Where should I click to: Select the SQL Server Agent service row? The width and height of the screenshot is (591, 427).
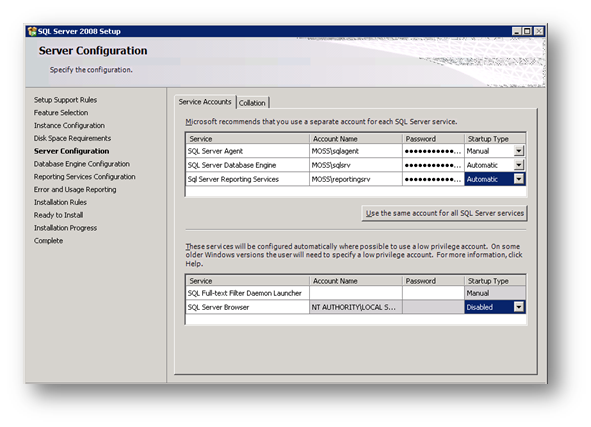[356, 151]
